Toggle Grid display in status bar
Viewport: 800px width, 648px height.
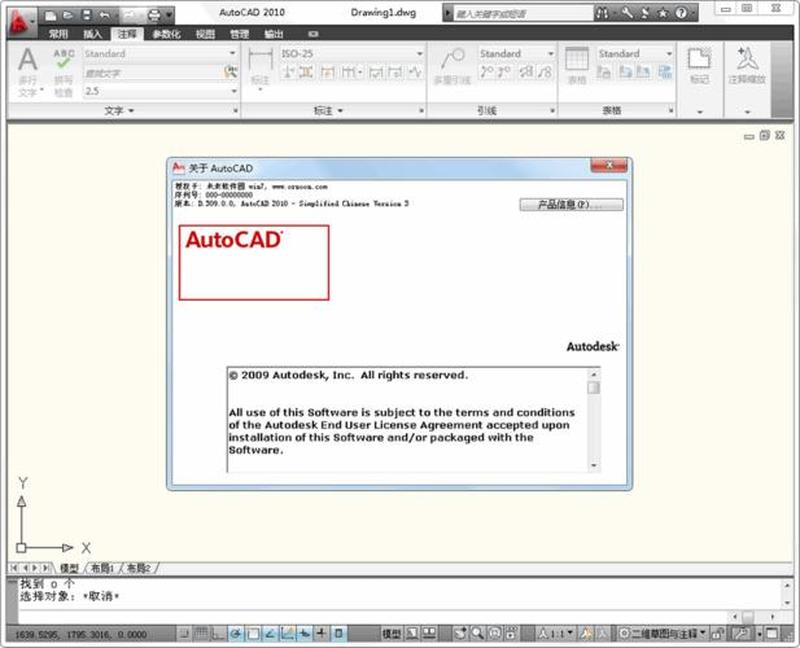pos(202,634)
